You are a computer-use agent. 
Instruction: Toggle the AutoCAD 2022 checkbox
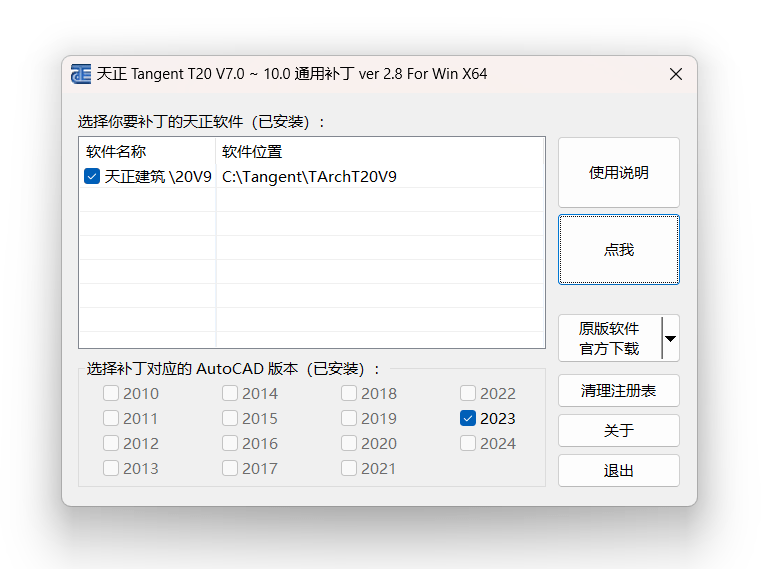click(468, 393)
